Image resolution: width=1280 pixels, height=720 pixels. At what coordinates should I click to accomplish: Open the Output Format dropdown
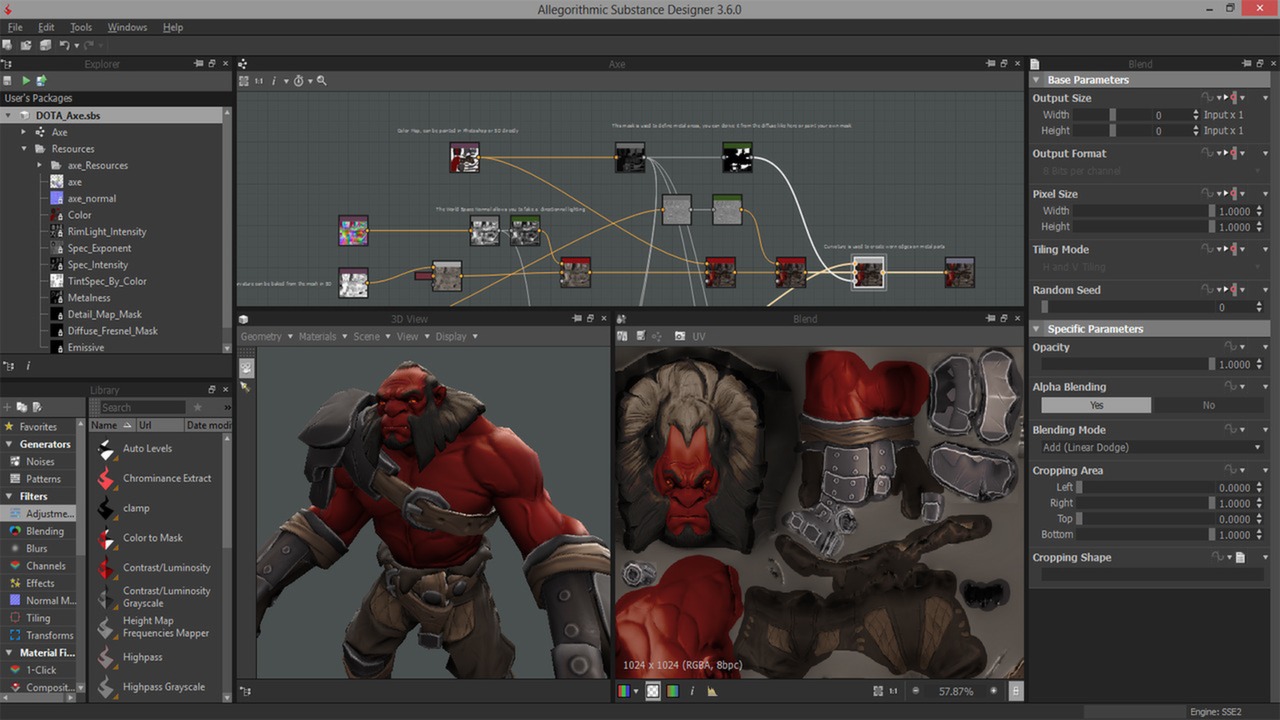pos(1152,171)
